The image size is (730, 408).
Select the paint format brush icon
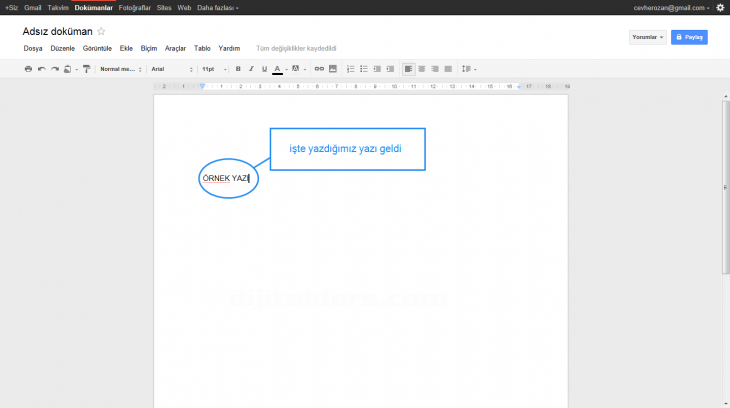click(86, 69)
